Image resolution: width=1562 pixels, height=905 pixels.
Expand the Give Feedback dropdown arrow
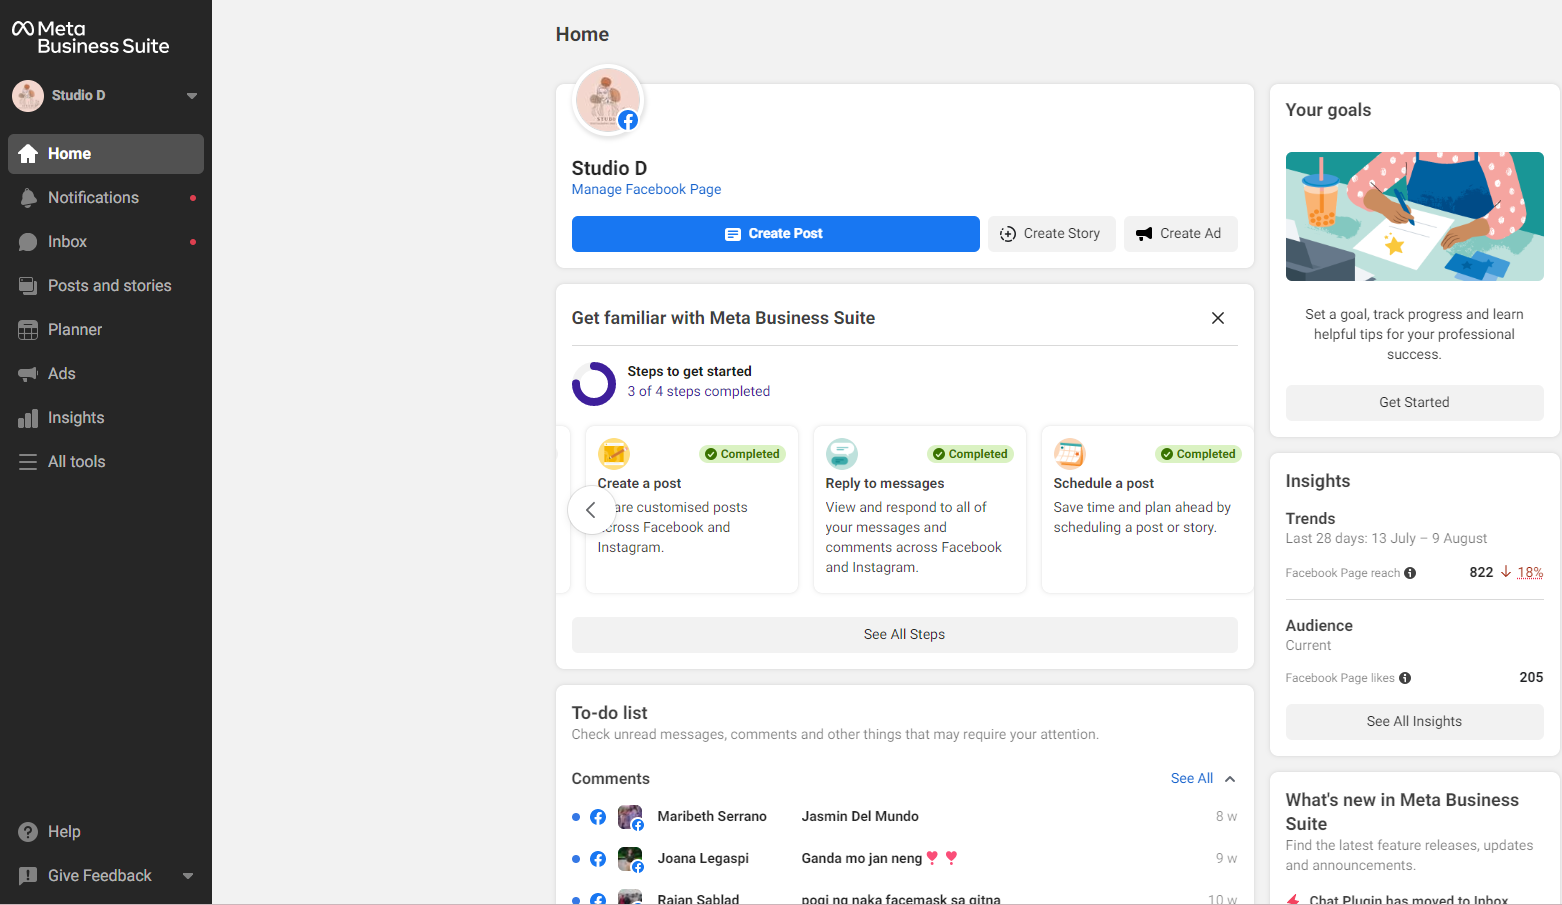(x=188, y=876)
